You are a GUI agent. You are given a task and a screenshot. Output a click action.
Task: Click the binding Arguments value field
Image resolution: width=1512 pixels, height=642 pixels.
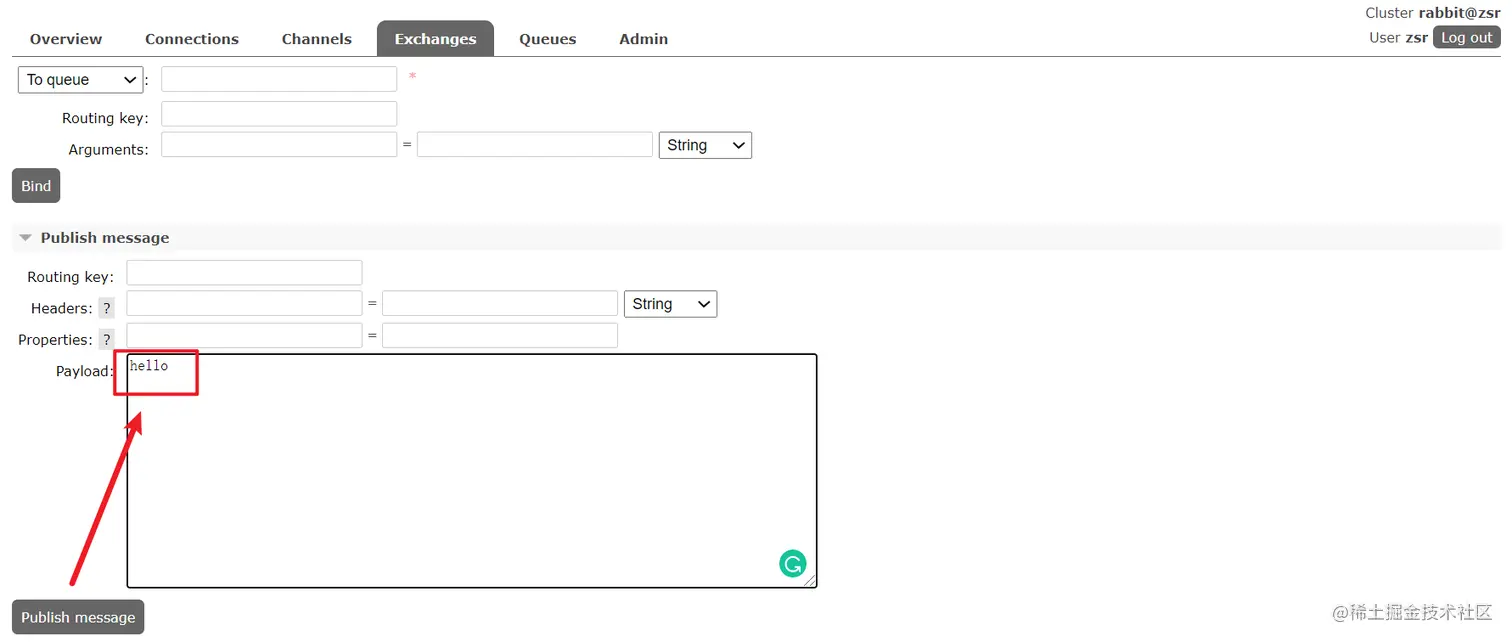[x=535, y=145]
